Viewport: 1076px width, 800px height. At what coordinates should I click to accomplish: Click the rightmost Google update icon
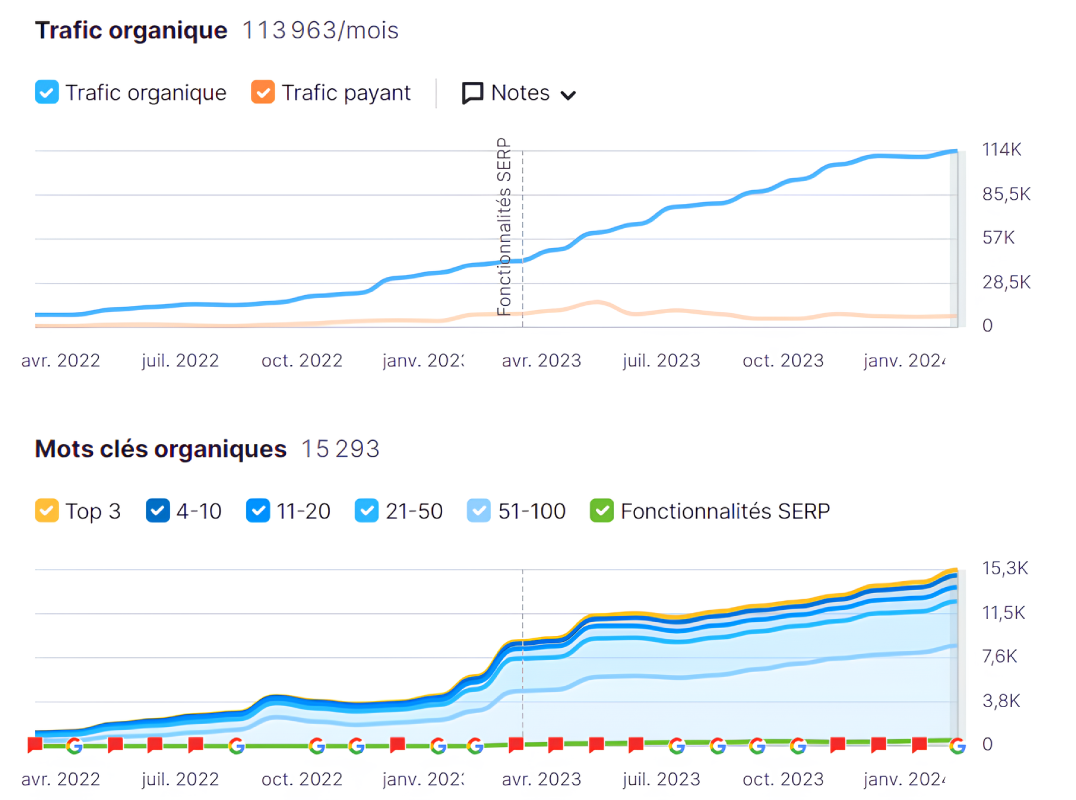point(957,745)
